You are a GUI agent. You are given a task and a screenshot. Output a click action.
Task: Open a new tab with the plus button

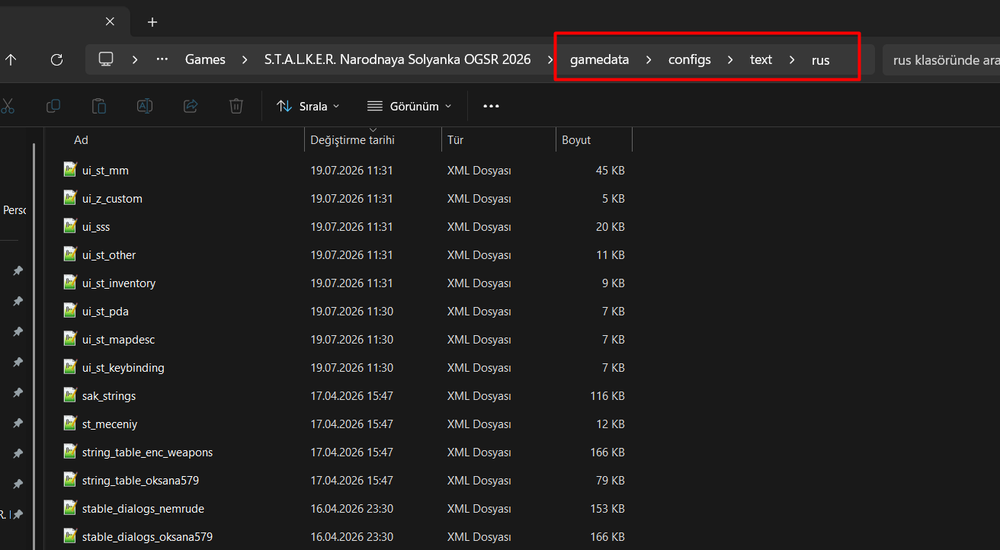(152, 22)
